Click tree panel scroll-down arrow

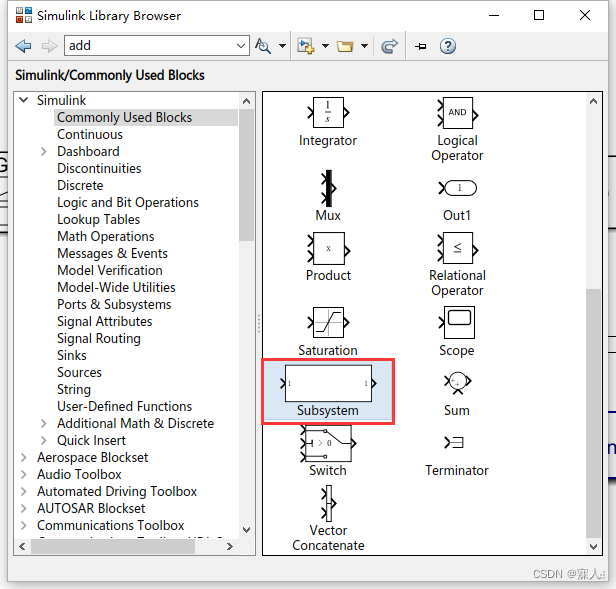(x=246, y=530)
